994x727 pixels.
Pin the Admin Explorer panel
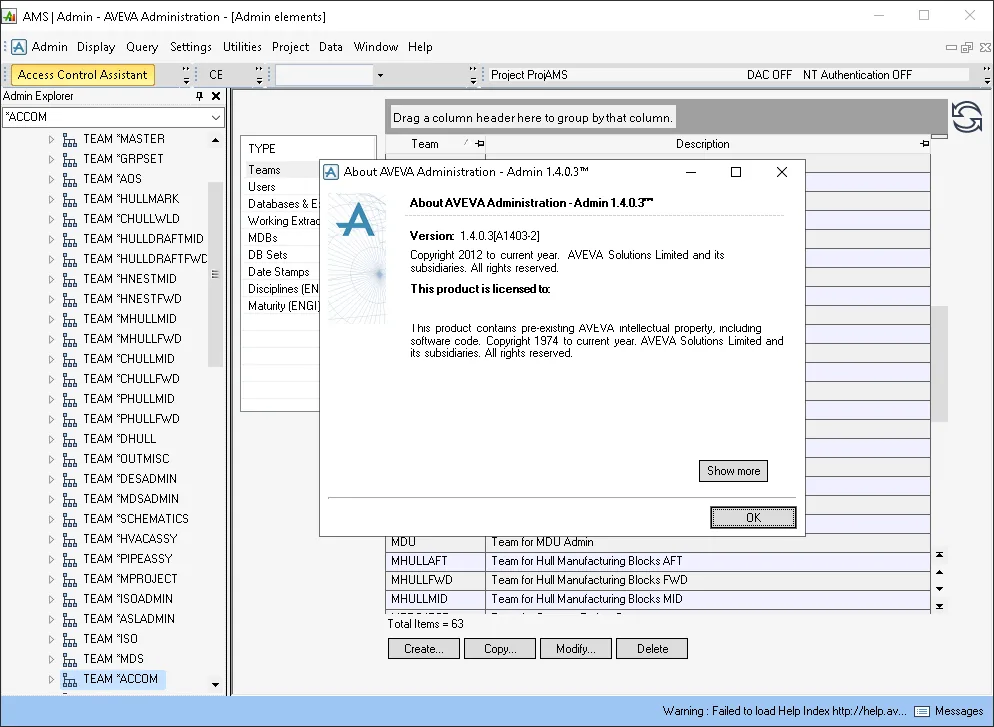click(199, 96)
